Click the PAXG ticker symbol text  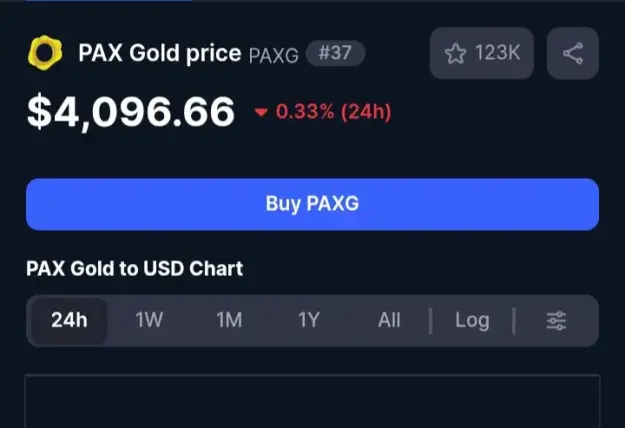pyautogui.click(x=273, y=55)
